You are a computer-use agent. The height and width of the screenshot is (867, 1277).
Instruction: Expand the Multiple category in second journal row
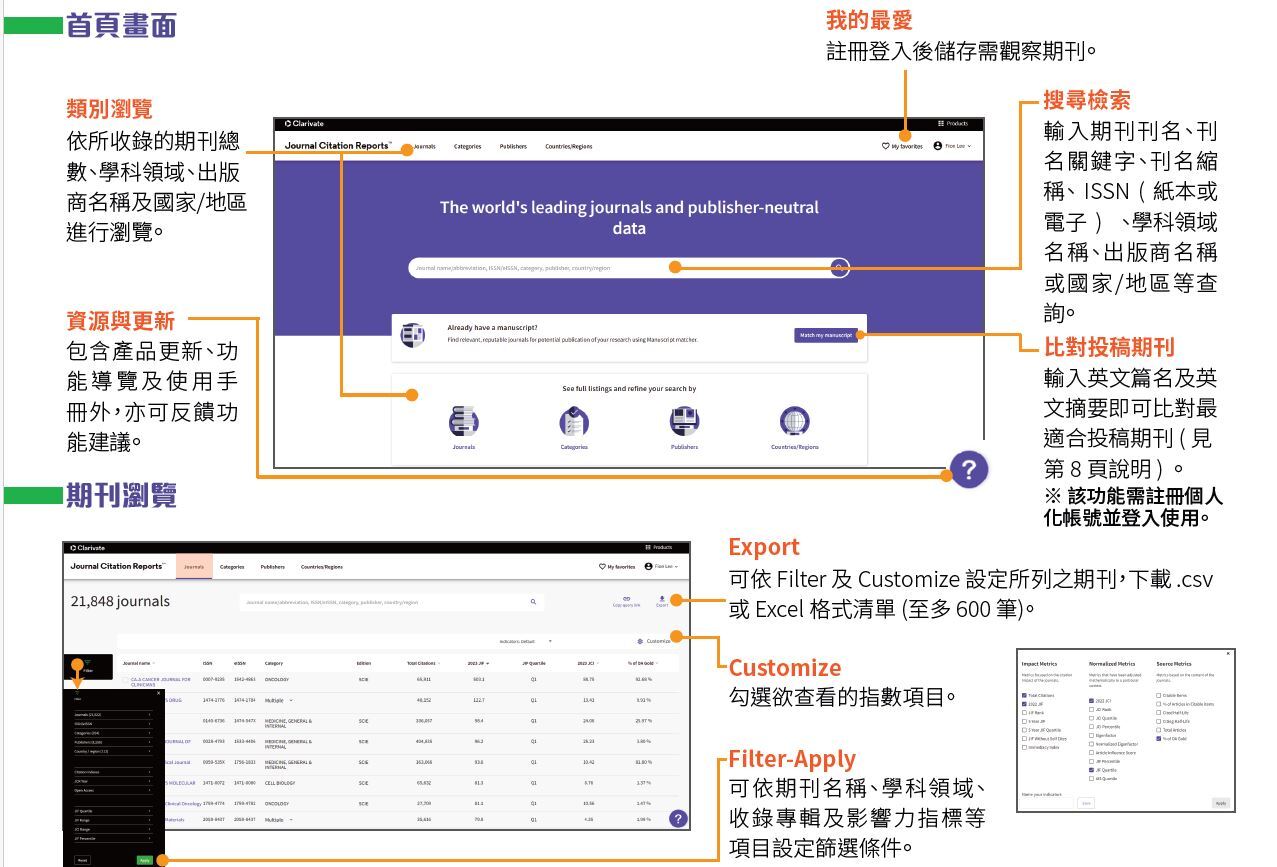tap(291, 700)
